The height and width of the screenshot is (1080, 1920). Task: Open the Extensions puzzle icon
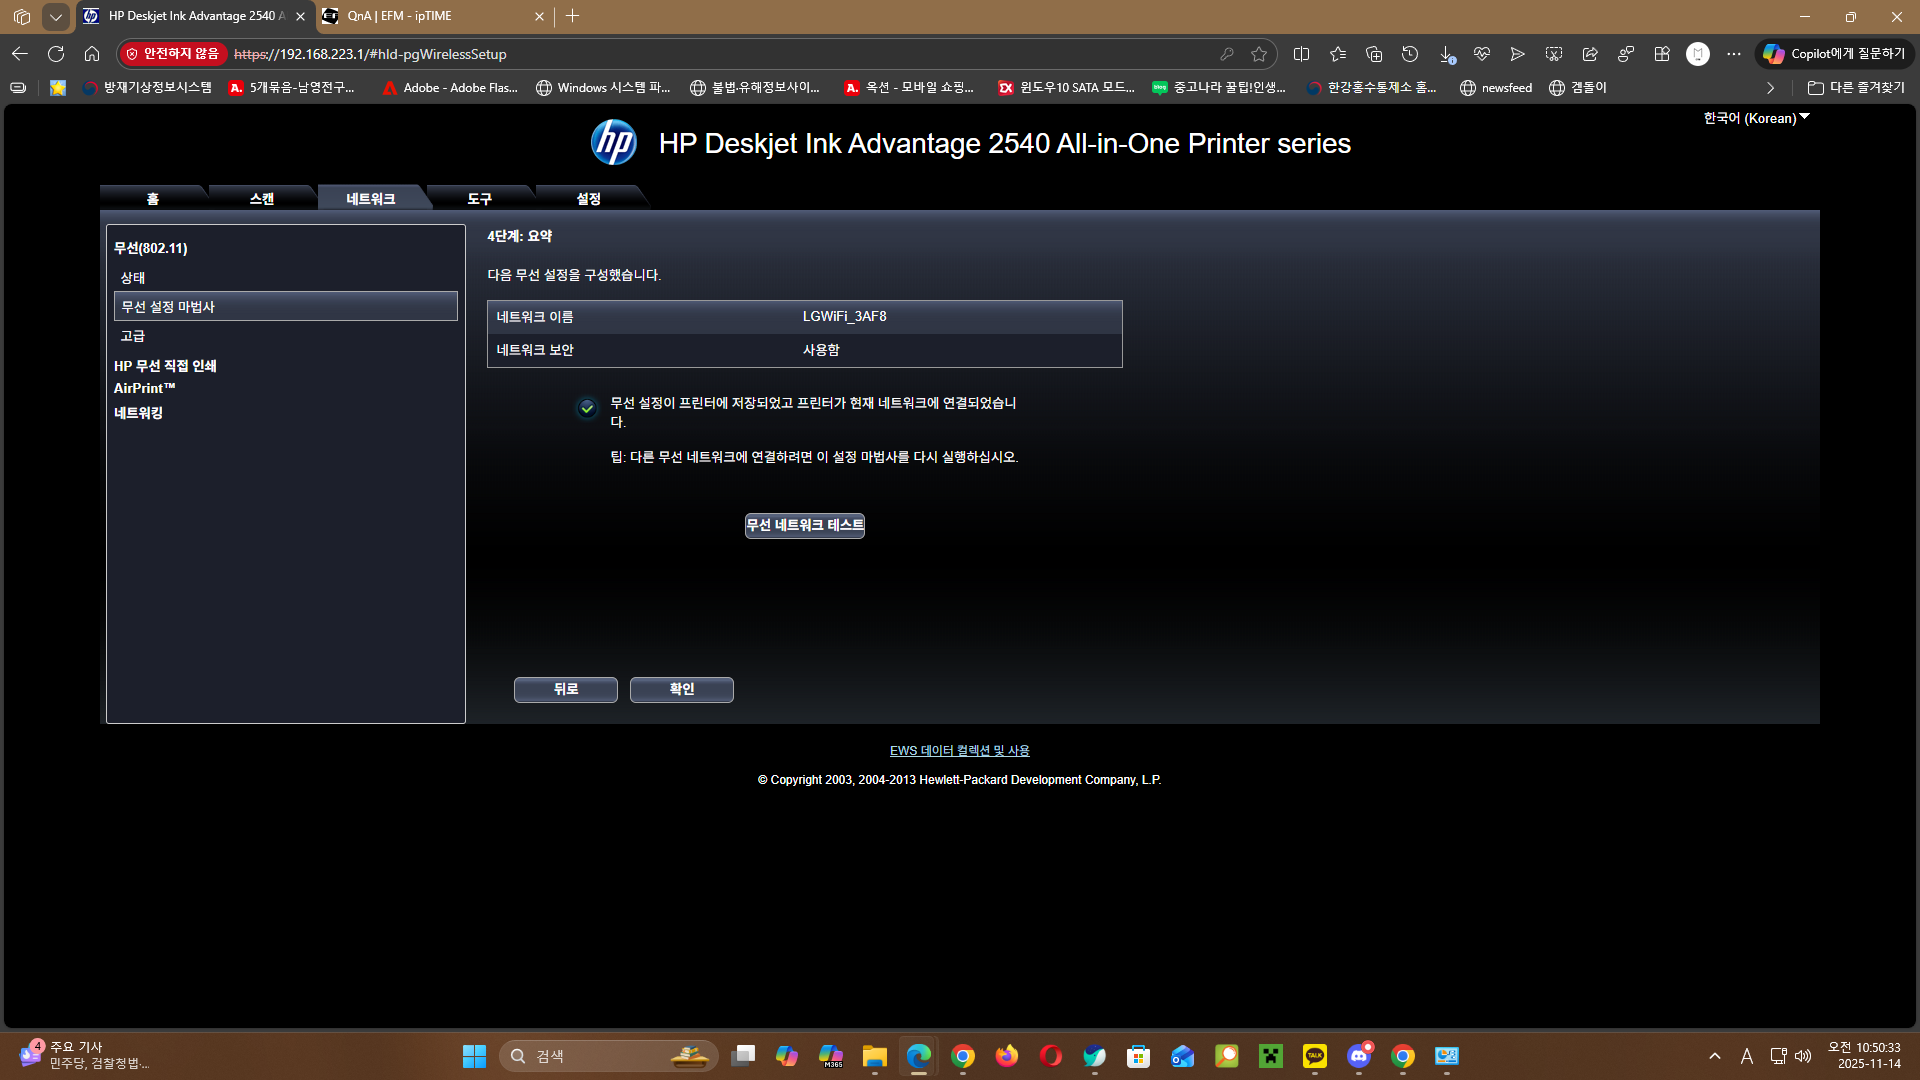(1662, 54)
